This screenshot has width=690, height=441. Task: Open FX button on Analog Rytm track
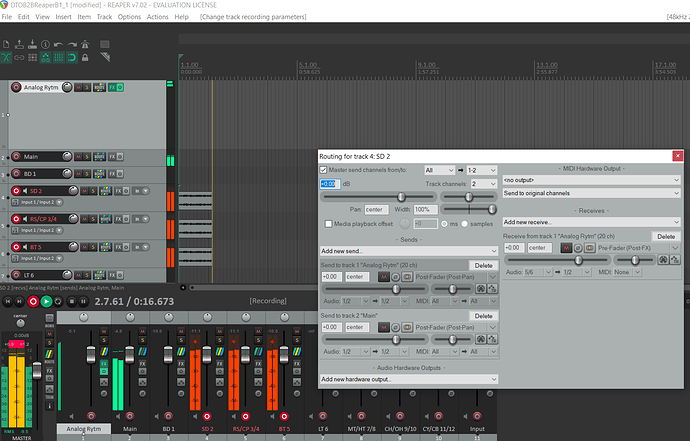[x=112, y=87]
